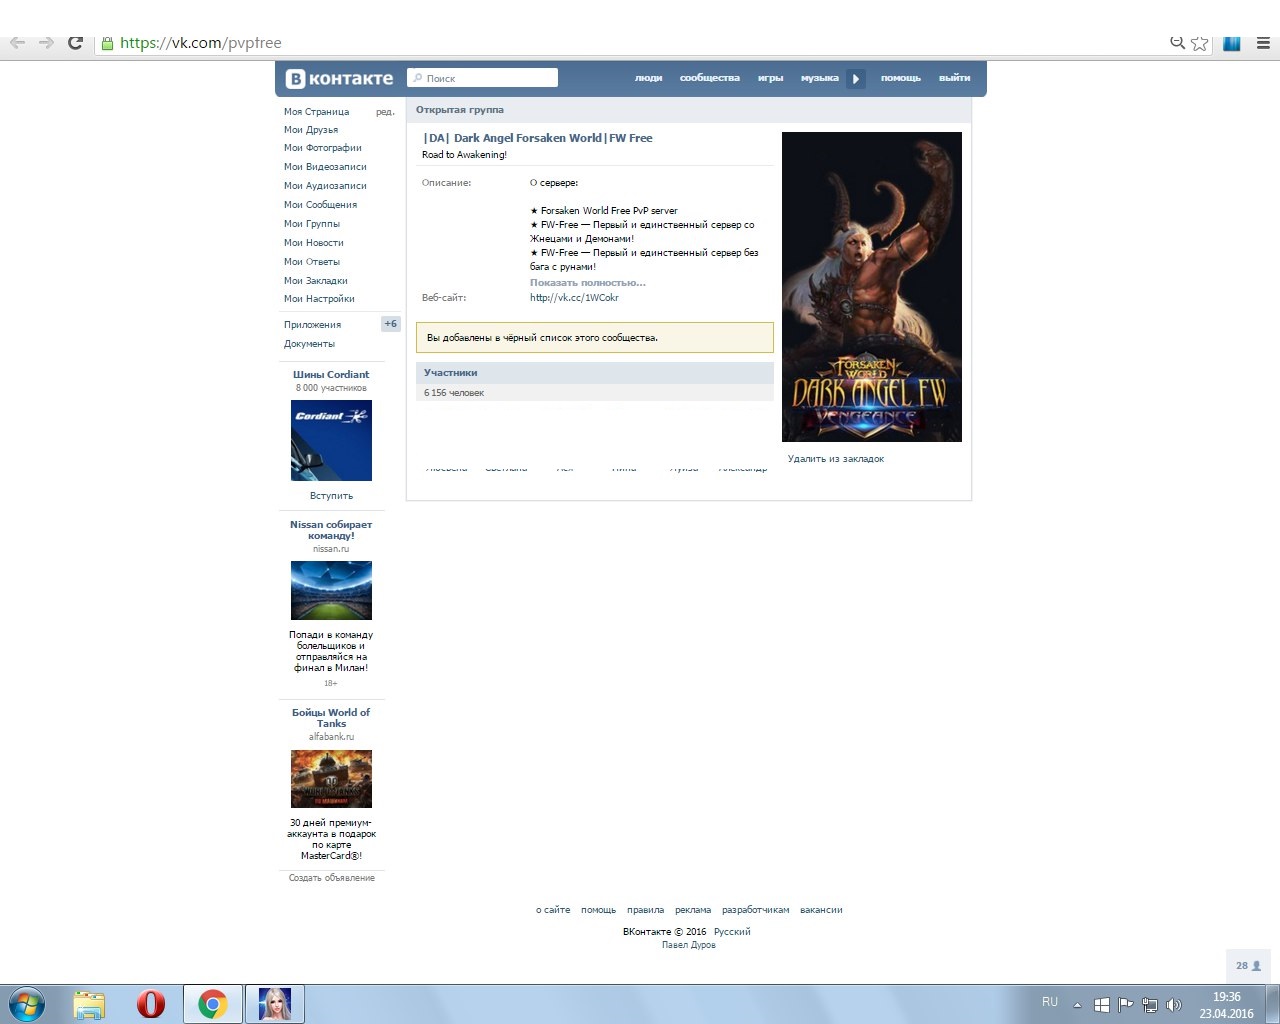1280x1024 pixels.
Task: Click the network icon in system tray
Action: point(1150,1005)
